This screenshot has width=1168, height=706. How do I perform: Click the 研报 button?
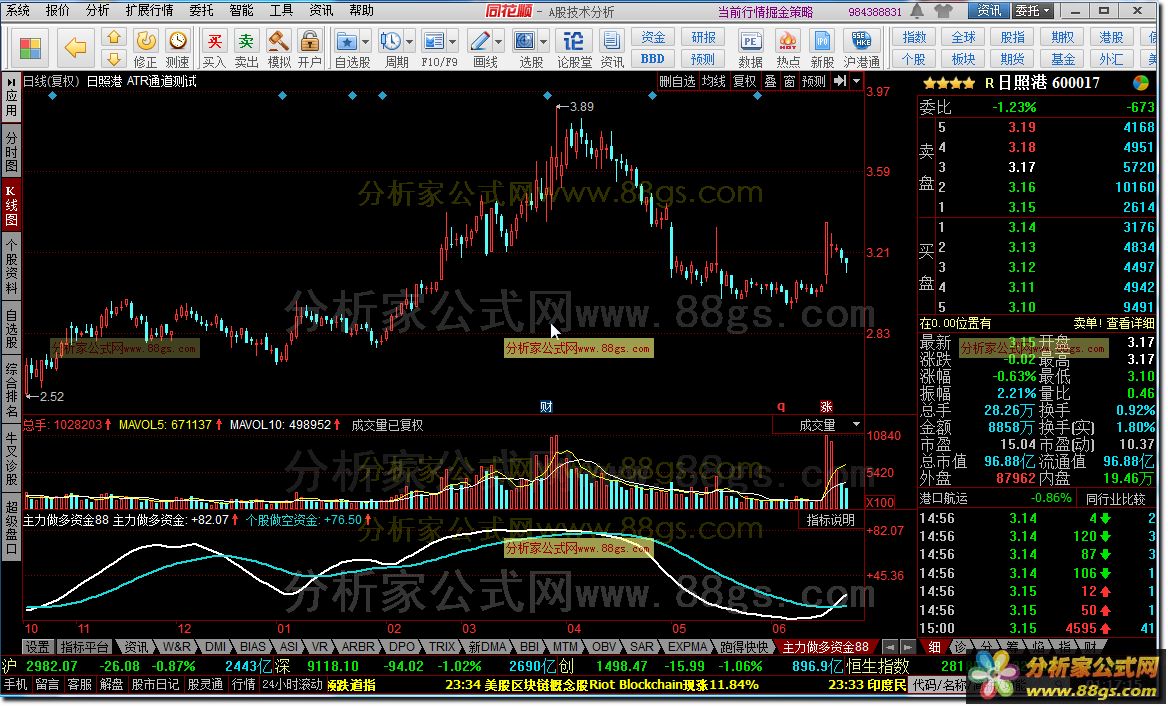pos(702,37)
